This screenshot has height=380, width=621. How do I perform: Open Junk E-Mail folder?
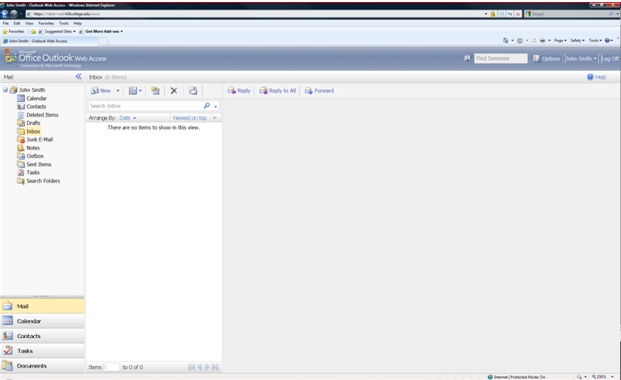(40, 139)
